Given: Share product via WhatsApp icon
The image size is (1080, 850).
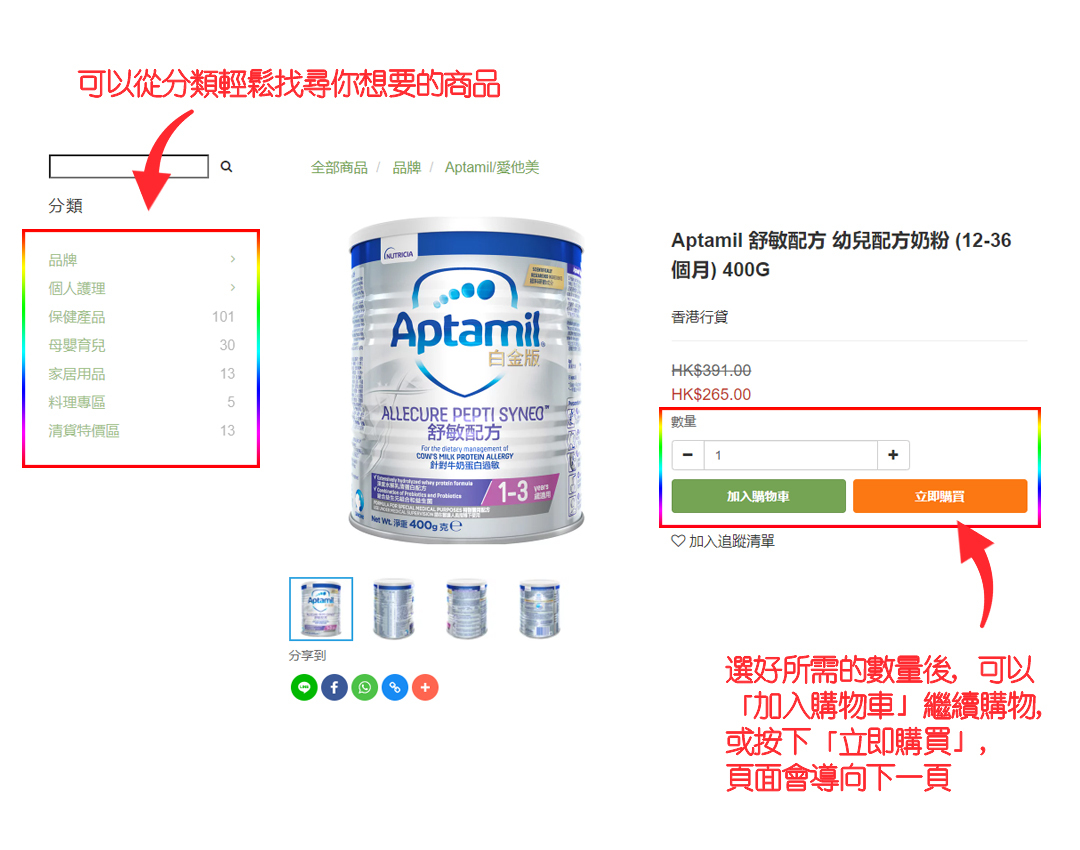Looking at the screenshot, I should (x=364, y=687).
